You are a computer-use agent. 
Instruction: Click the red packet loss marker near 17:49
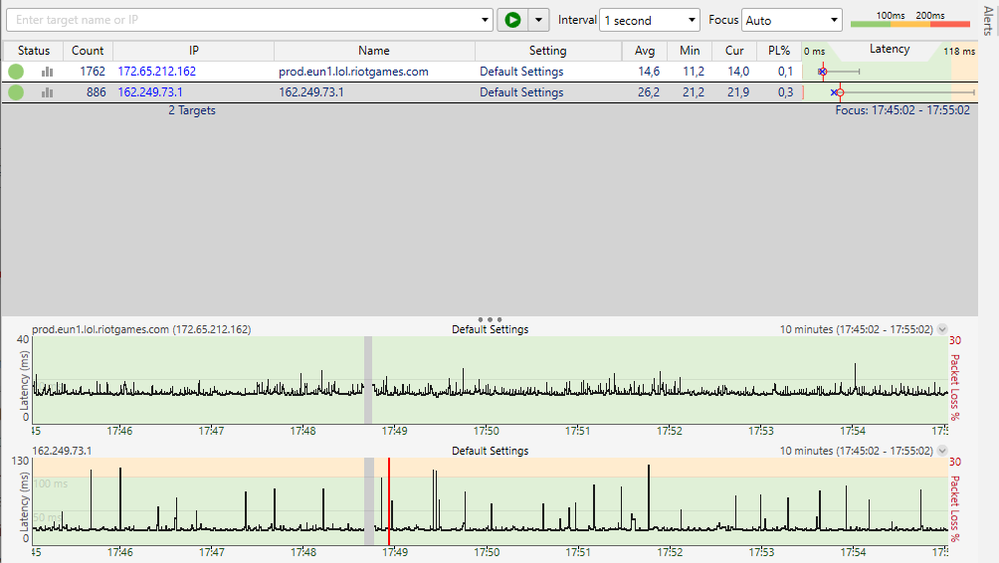click(x=388, y=500)
